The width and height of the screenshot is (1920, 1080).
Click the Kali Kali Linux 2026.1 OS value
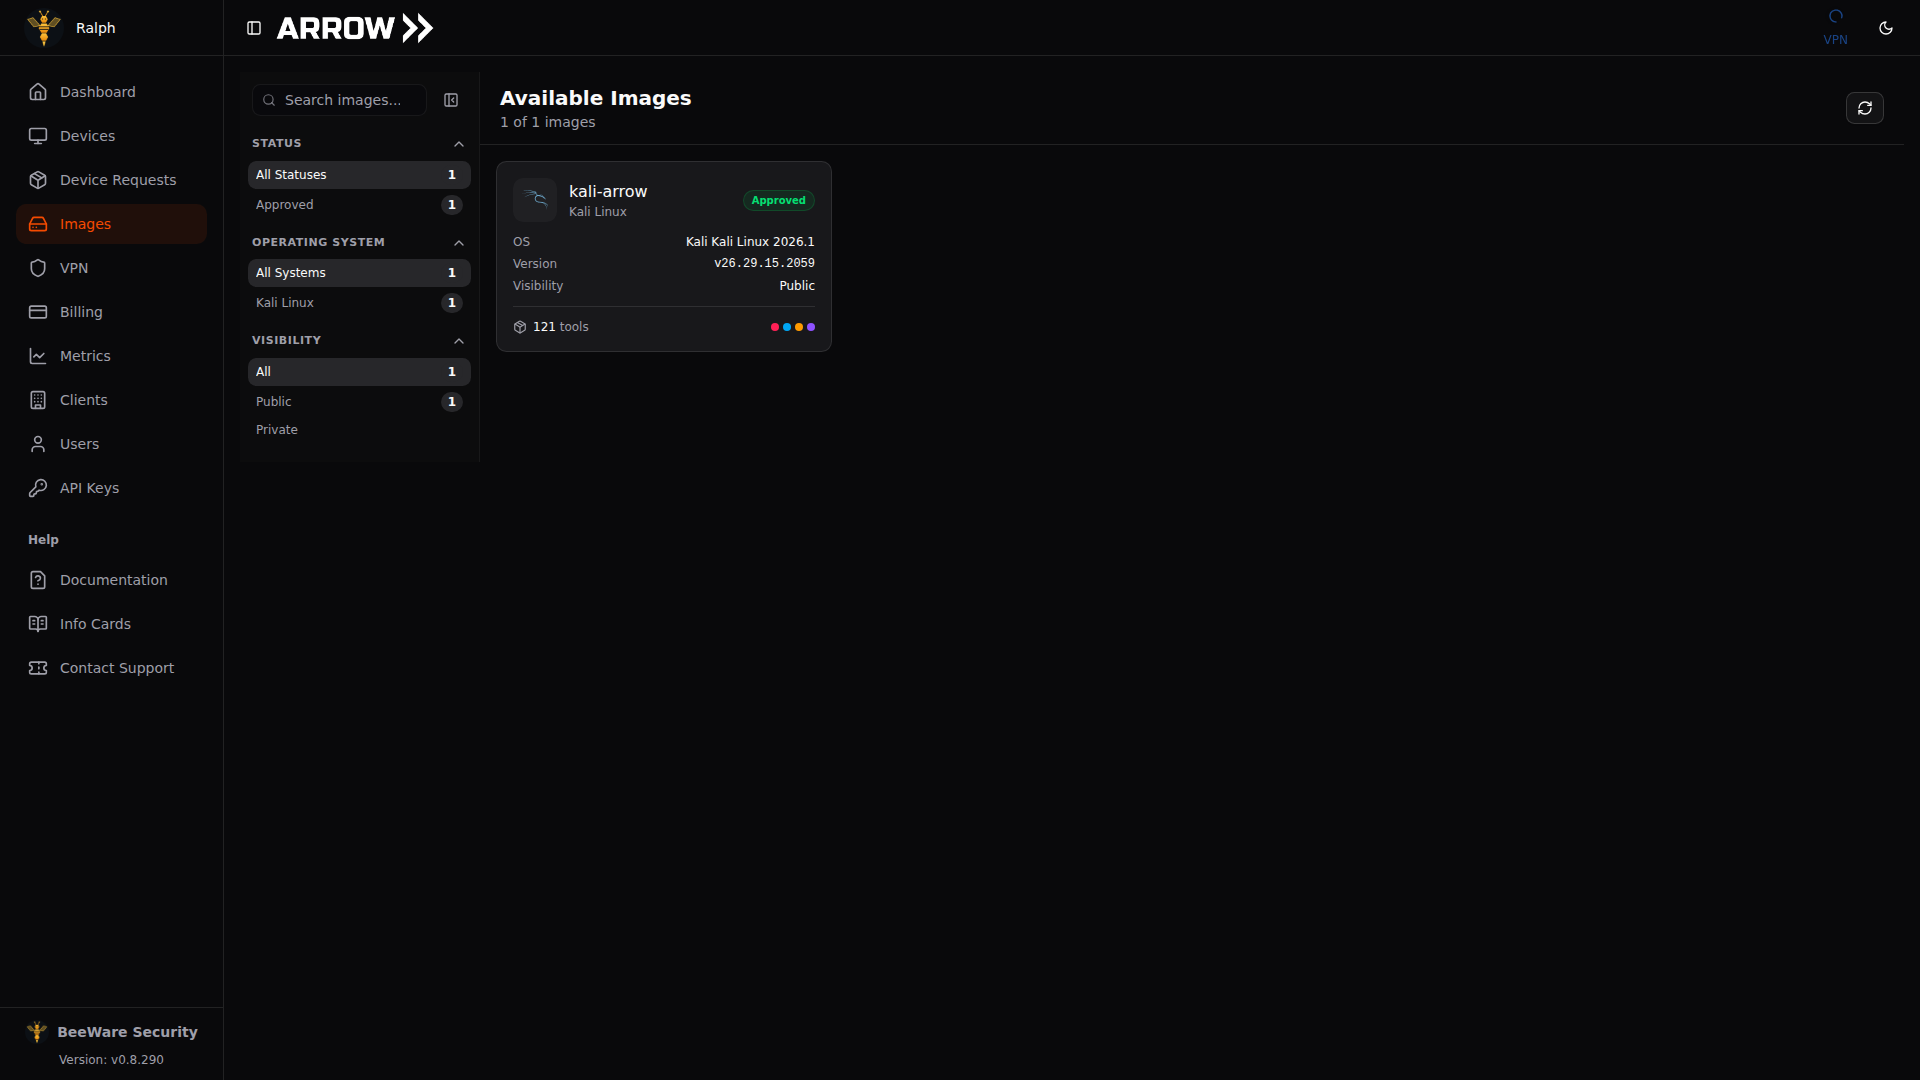(750, 242)
